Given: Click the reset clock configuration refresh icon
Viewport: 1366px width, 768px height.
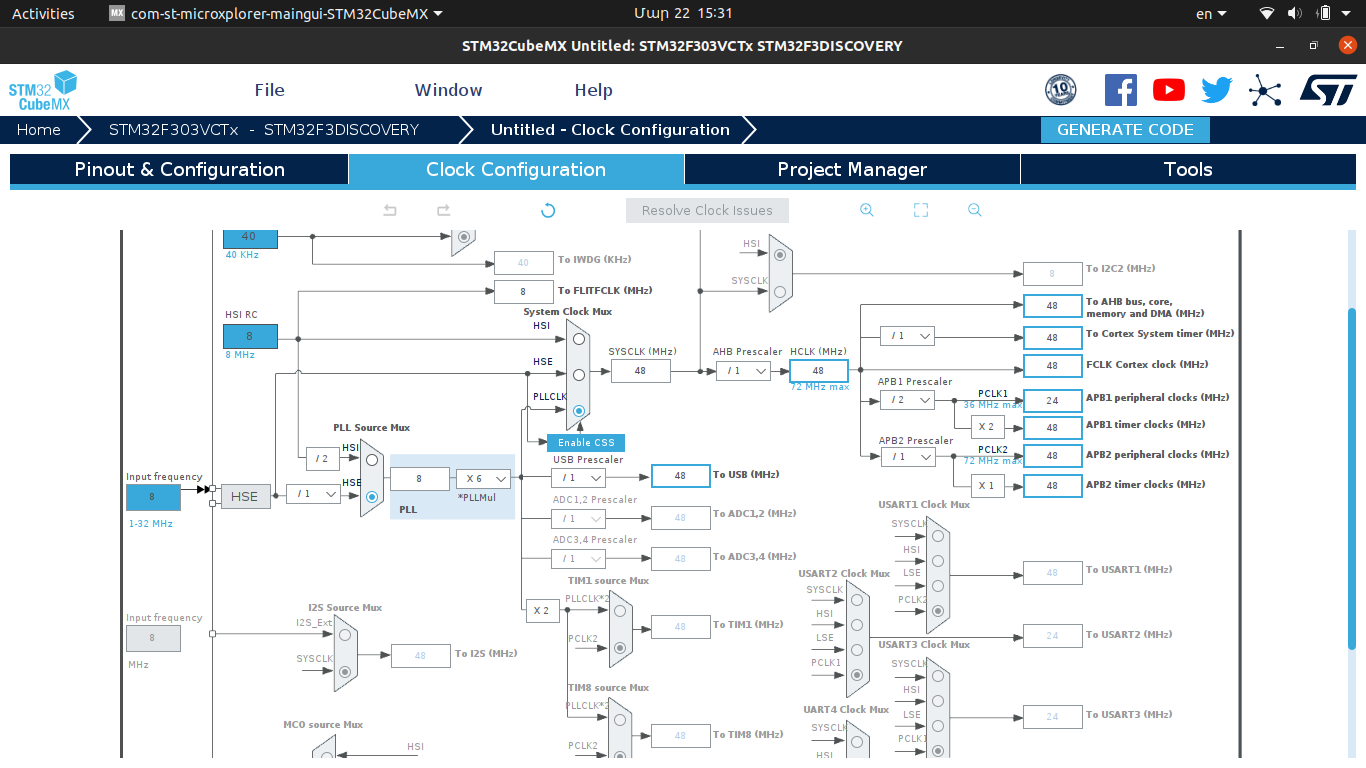Looking at the screenshot, I should (548, 210).
